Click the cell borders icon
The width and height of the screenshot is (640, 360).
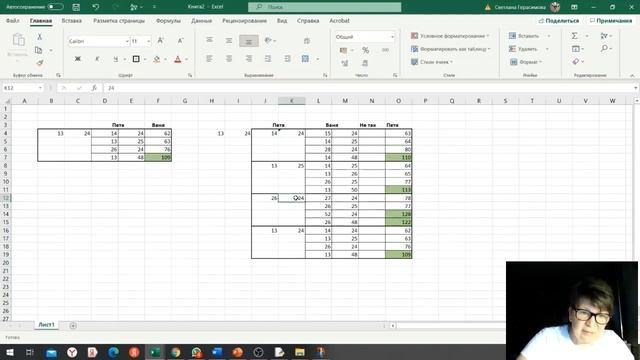click(x=136, y=59)
